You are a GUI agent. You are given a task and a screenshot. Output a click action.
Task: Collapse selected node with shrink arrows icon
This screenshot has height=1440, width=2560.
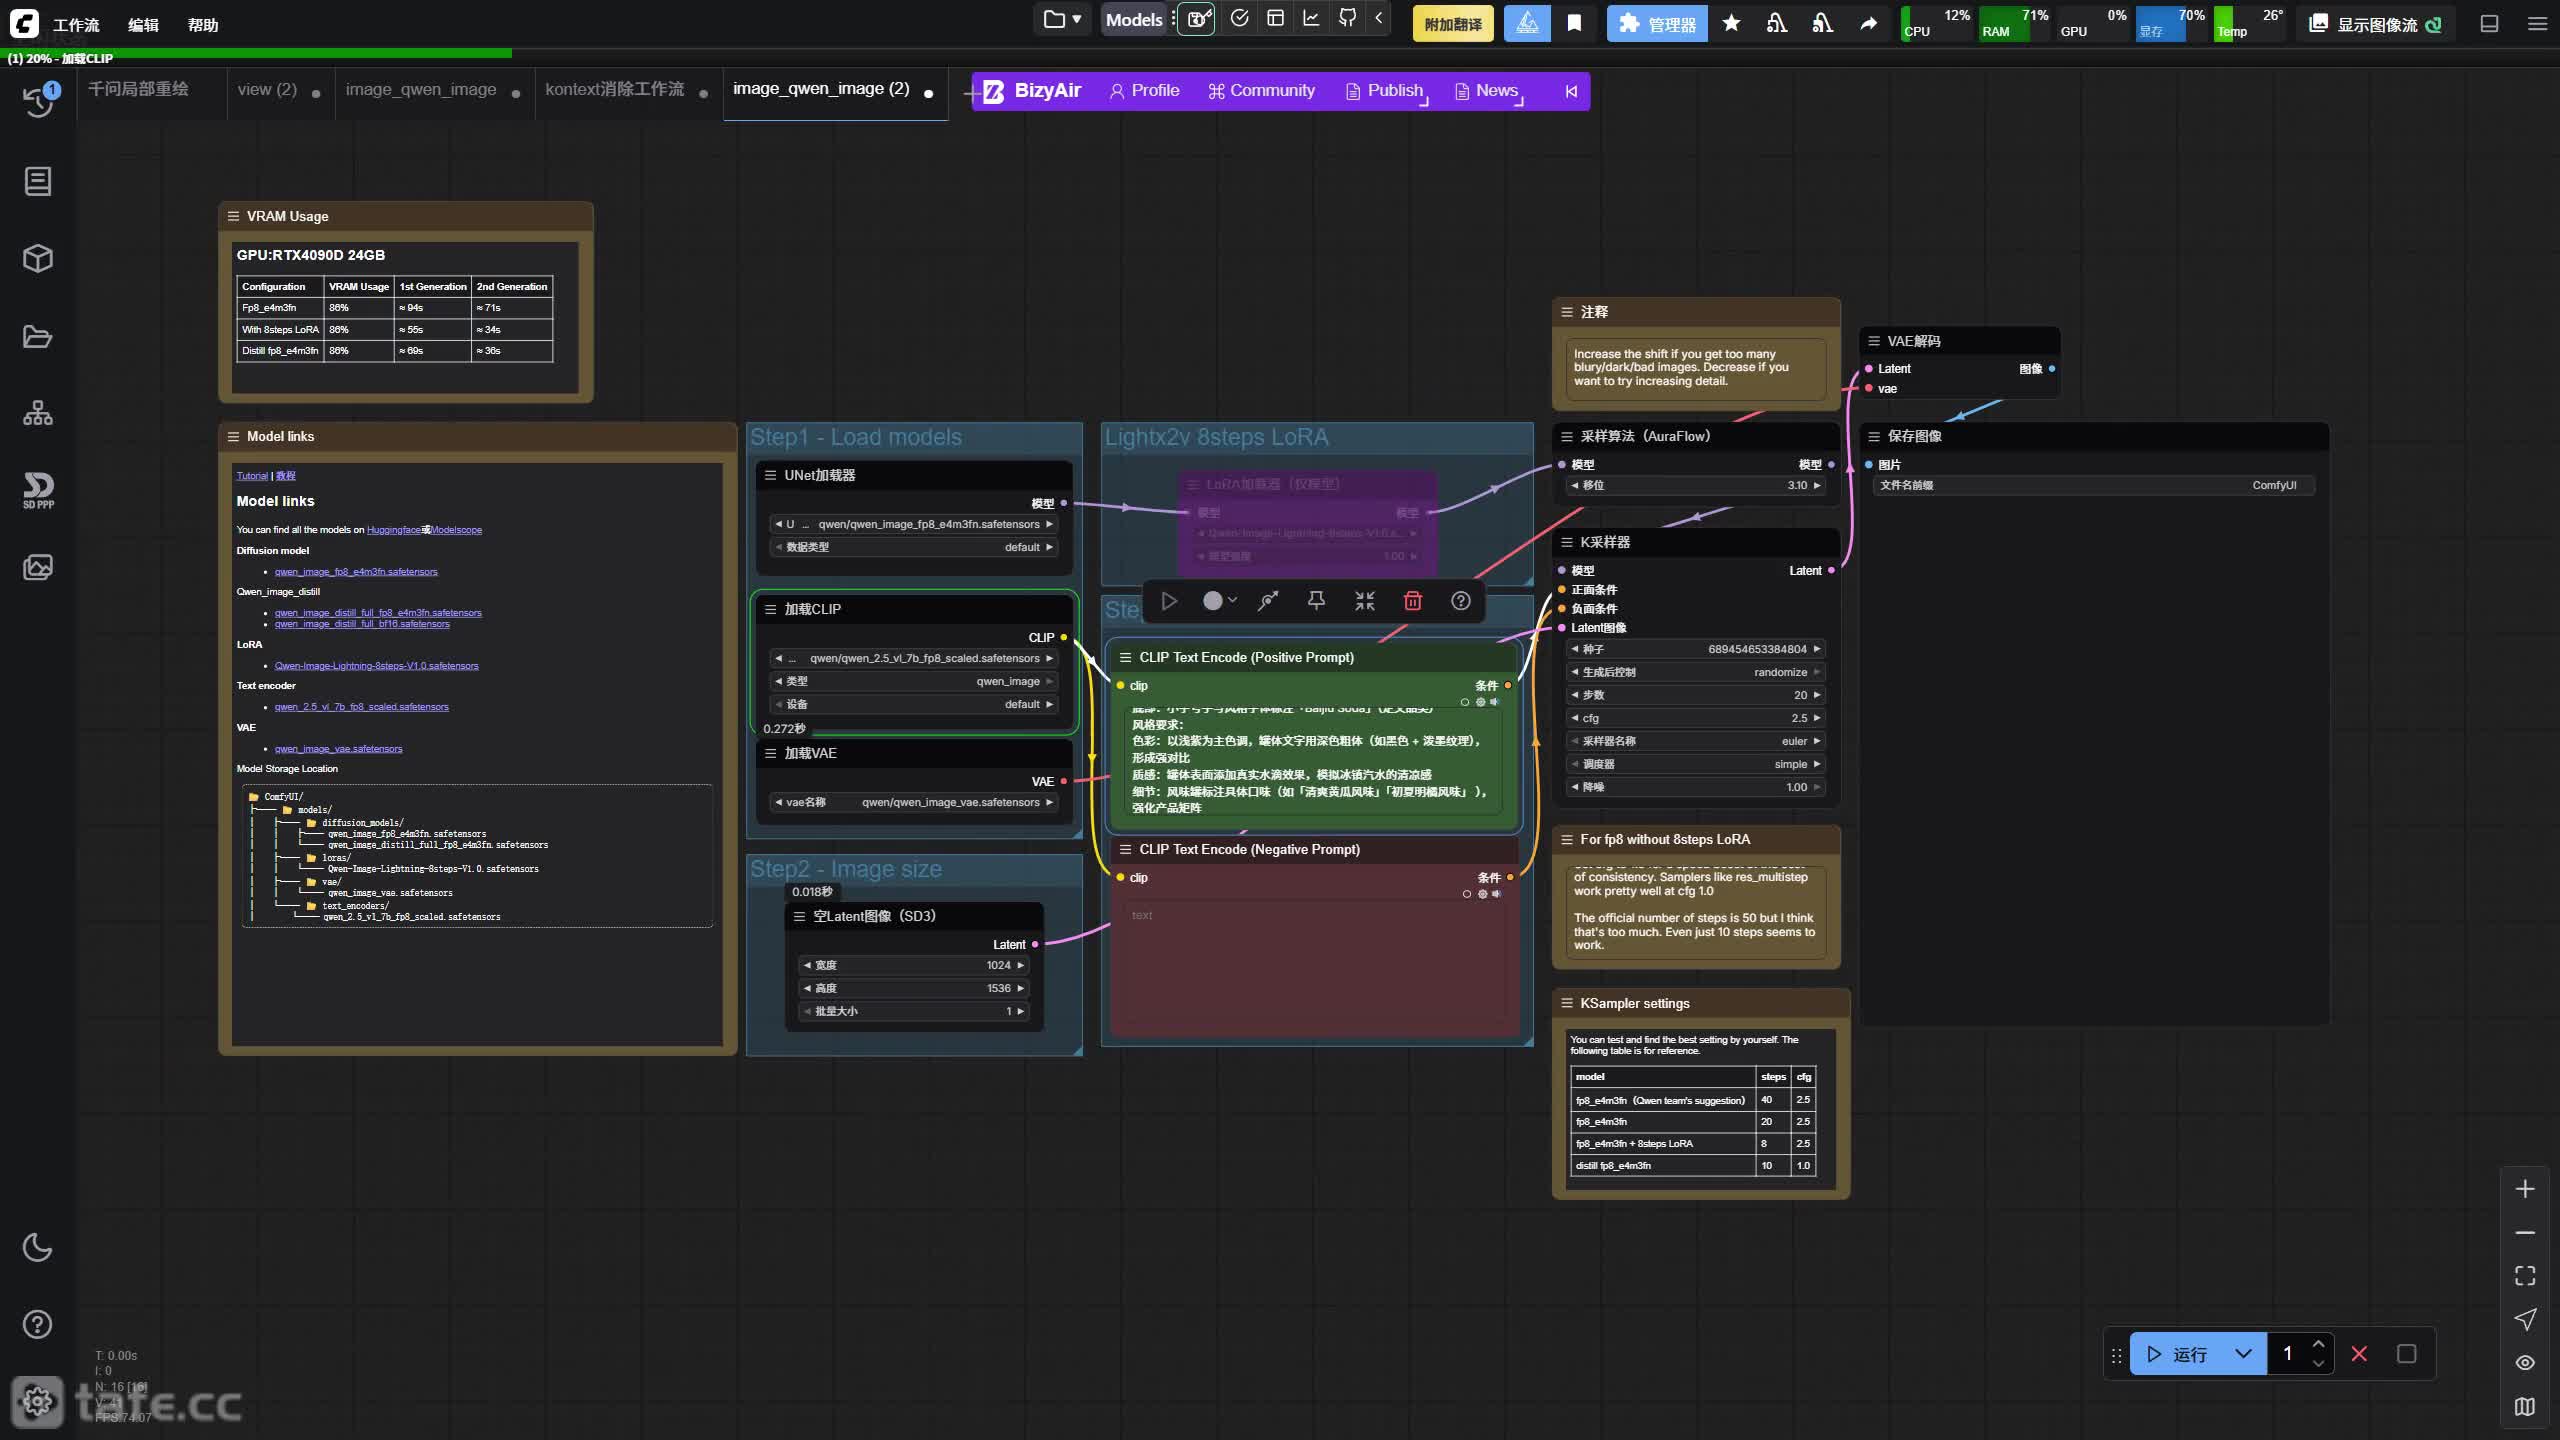[x=1364, y=601]
